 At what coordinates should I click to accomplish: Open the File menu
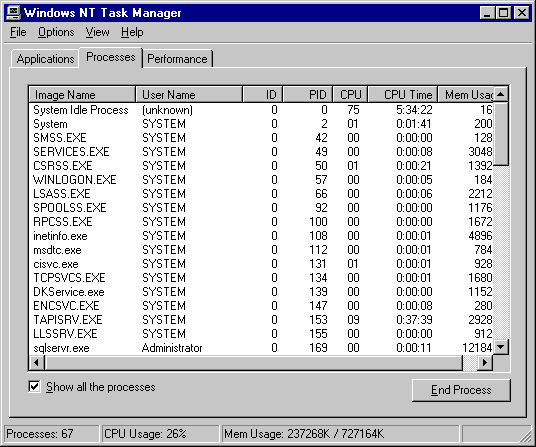tap(18, 32)
